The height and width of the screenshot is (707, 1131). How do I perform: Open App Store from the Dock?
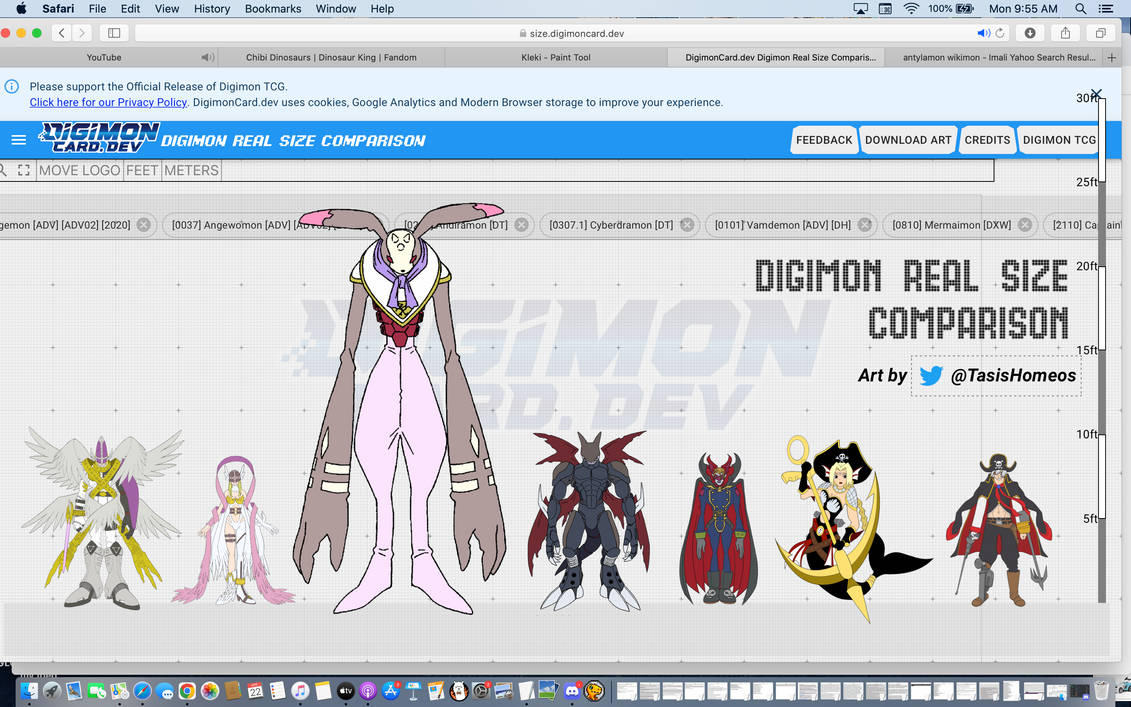point(391,691)
